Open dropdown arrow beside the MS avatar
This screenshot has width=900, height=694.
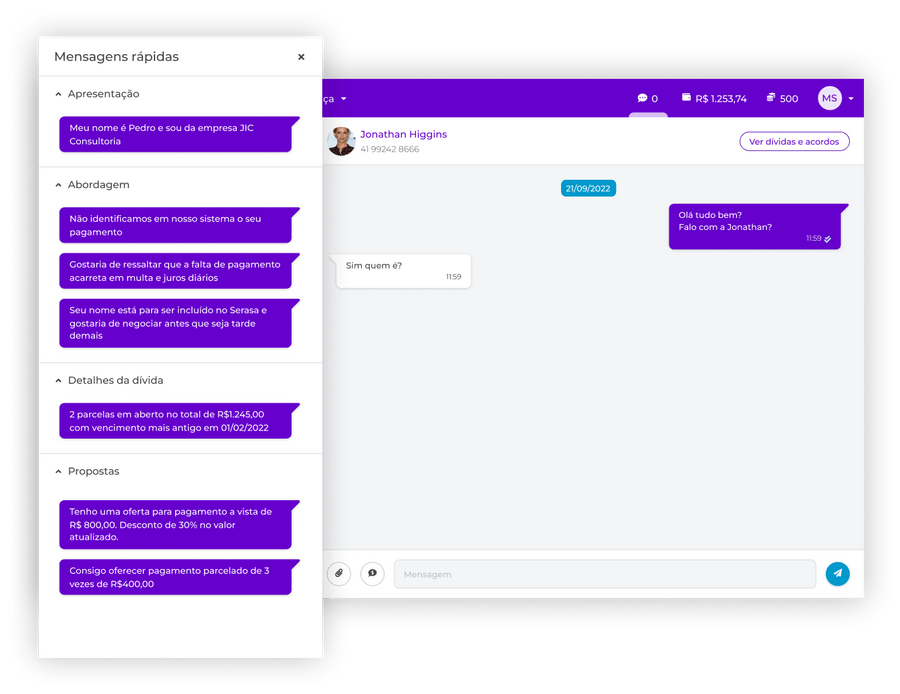pyautogui.click(x=851, y=99)
